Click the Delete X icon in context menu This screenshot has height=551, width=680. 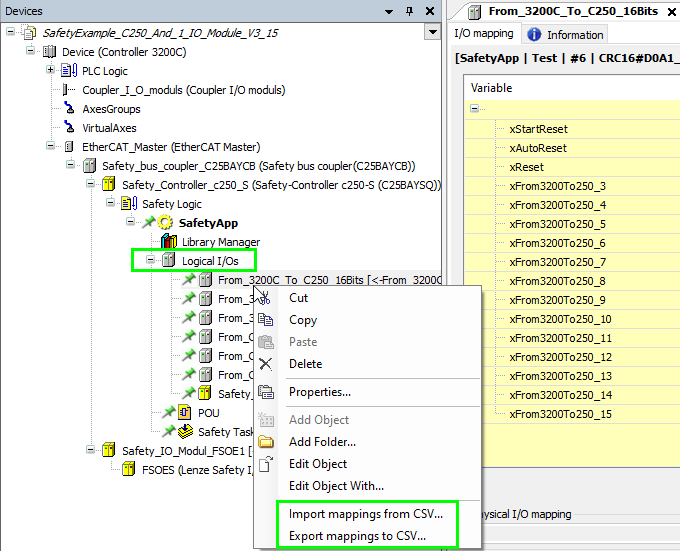tap(265, 364)
